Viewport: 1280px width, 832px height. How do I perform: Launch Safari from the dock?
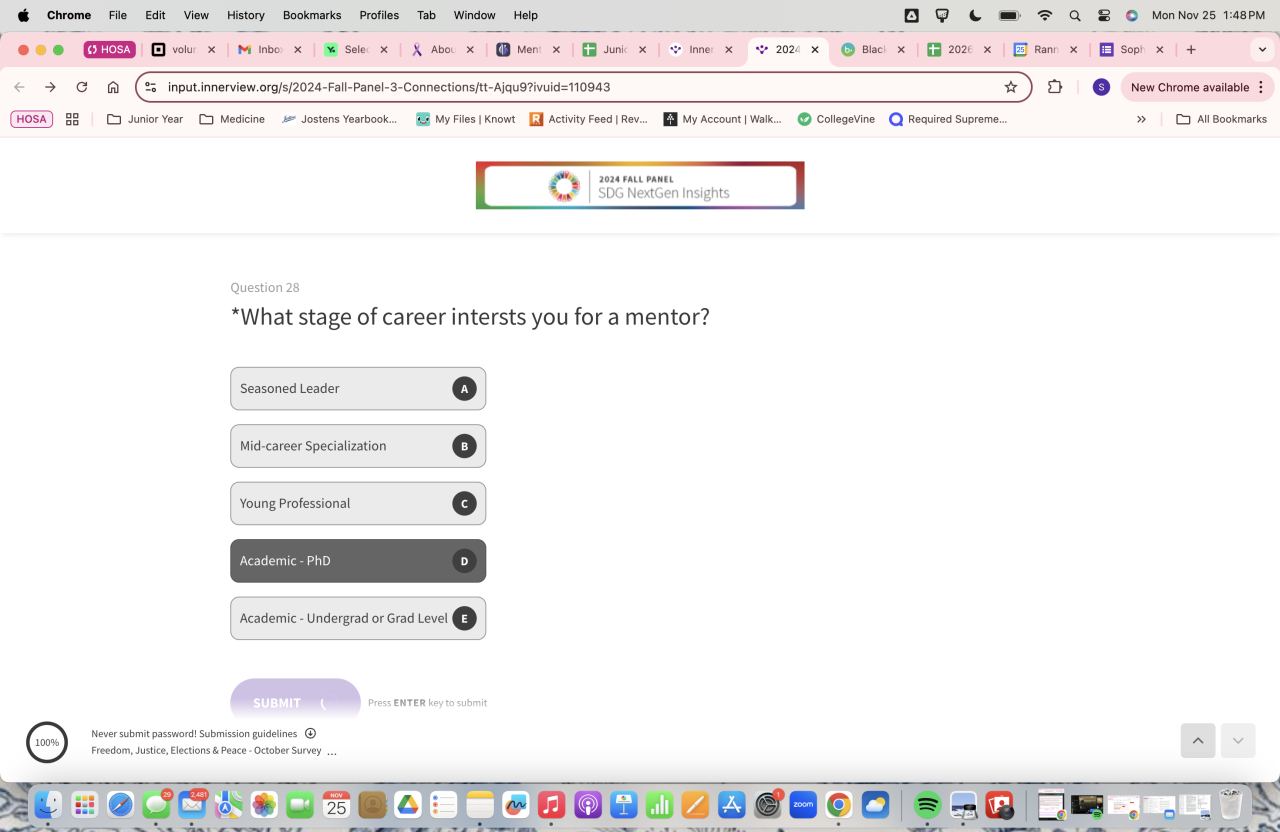(120, 804)
